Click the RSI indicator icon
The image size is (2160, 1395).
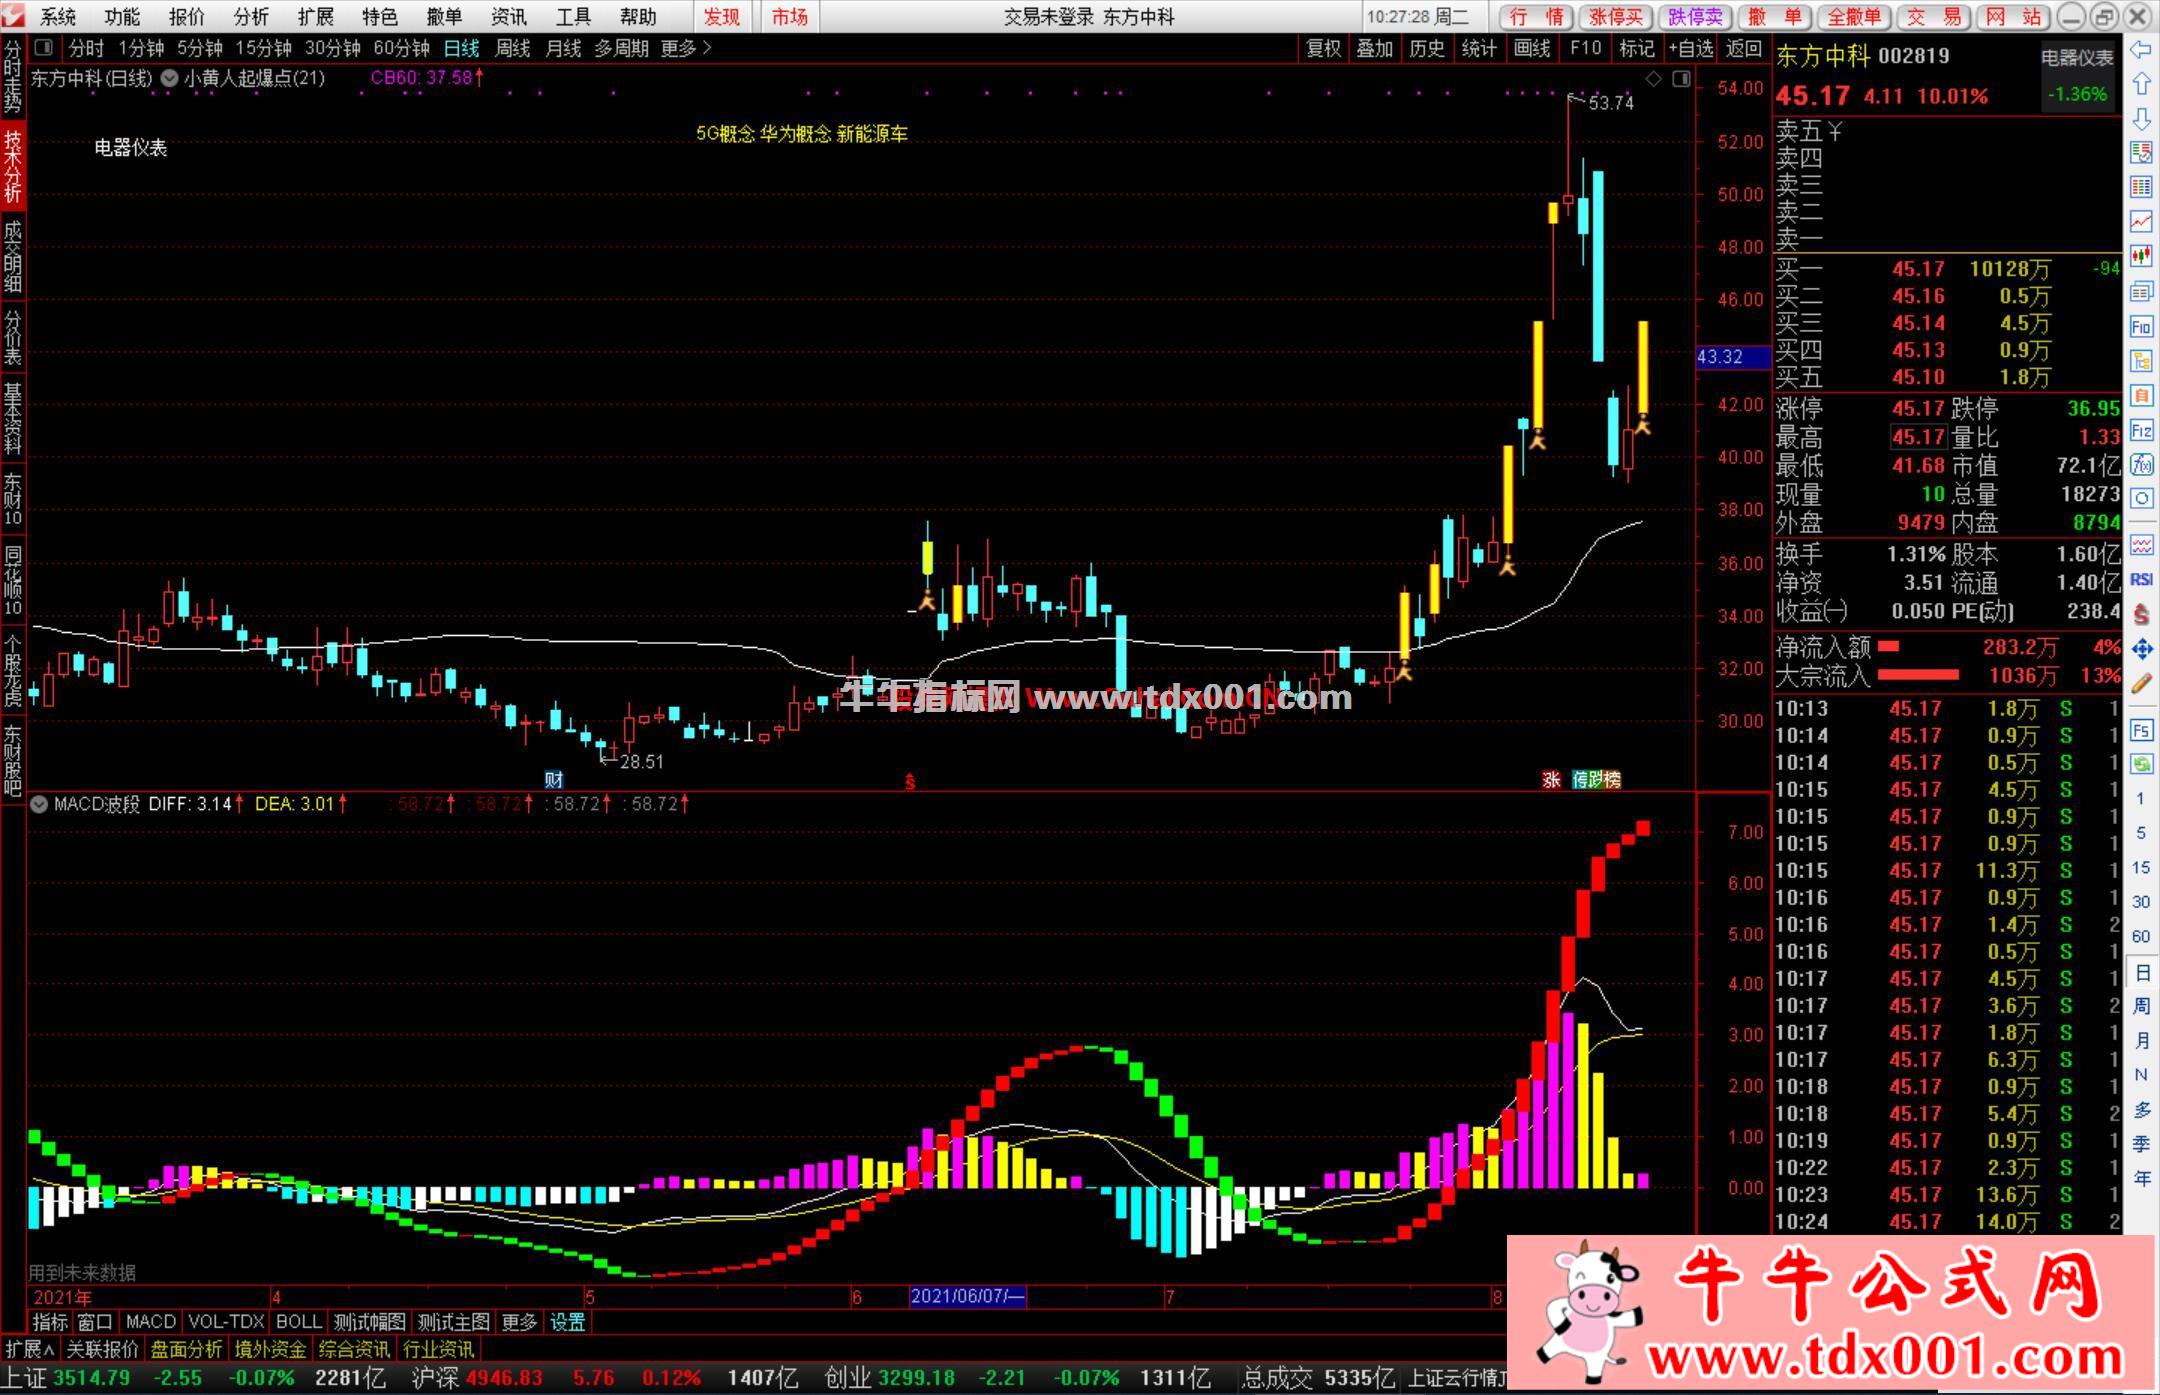2141,579
